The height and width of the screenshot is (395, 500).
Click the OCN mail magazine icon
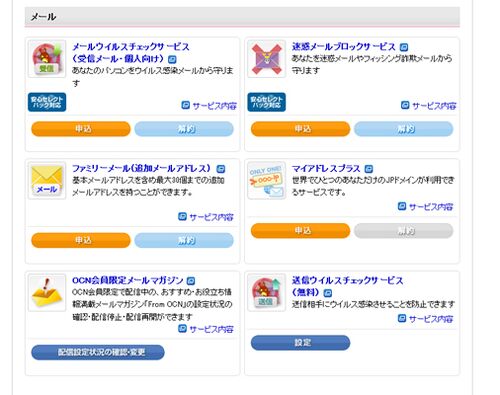[x=47, y=293]
